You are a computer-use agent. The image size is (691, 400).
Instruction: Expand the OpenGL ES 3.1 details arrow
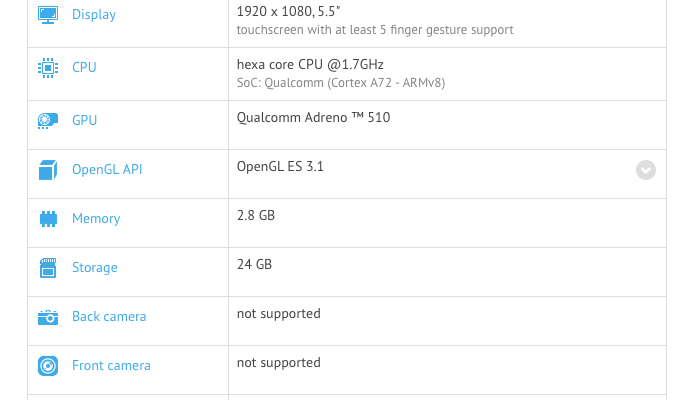[646, 170]
